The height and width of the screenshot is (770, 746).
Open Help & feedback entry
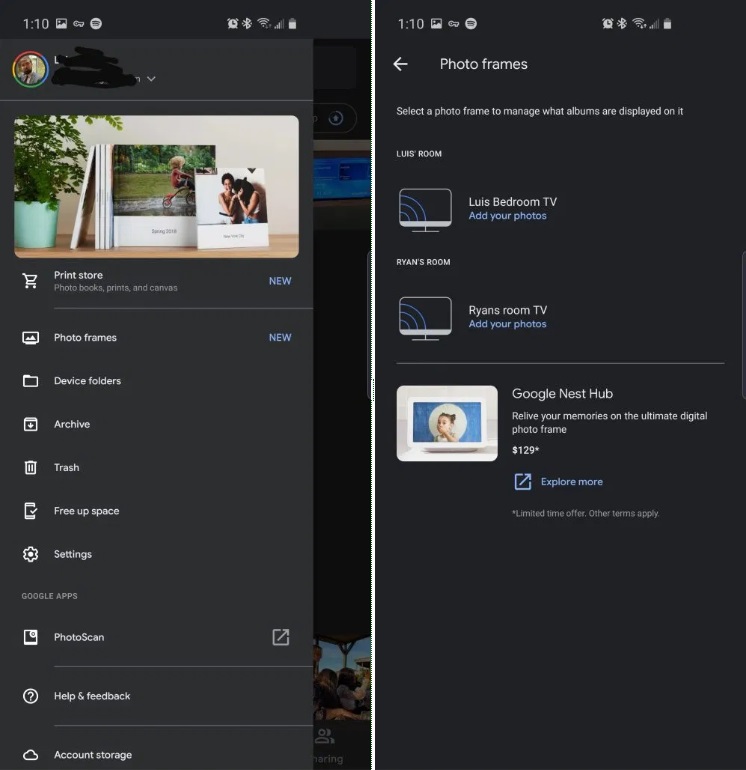(157, 696)
